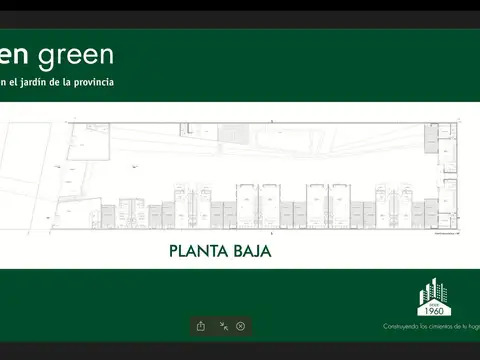
Task: Exit fullscreen with the collapse arrows icon
Action: click(224, 326)
